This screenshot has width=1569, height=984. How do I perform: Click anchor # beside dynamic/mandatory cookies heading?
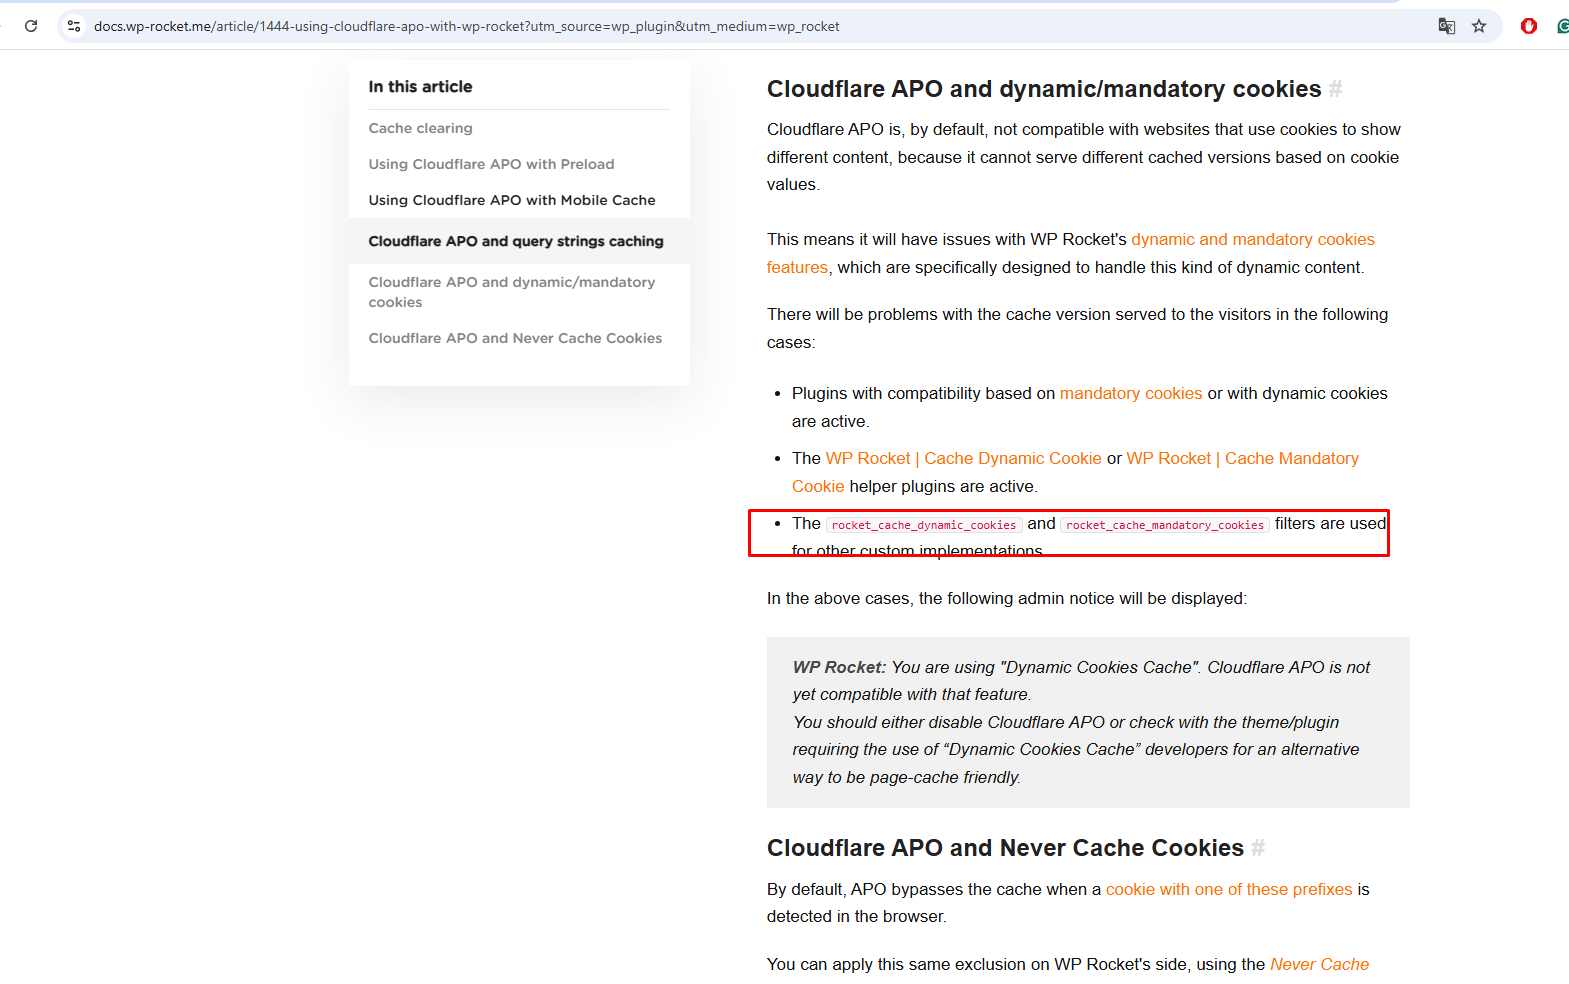pos(1335,89)
